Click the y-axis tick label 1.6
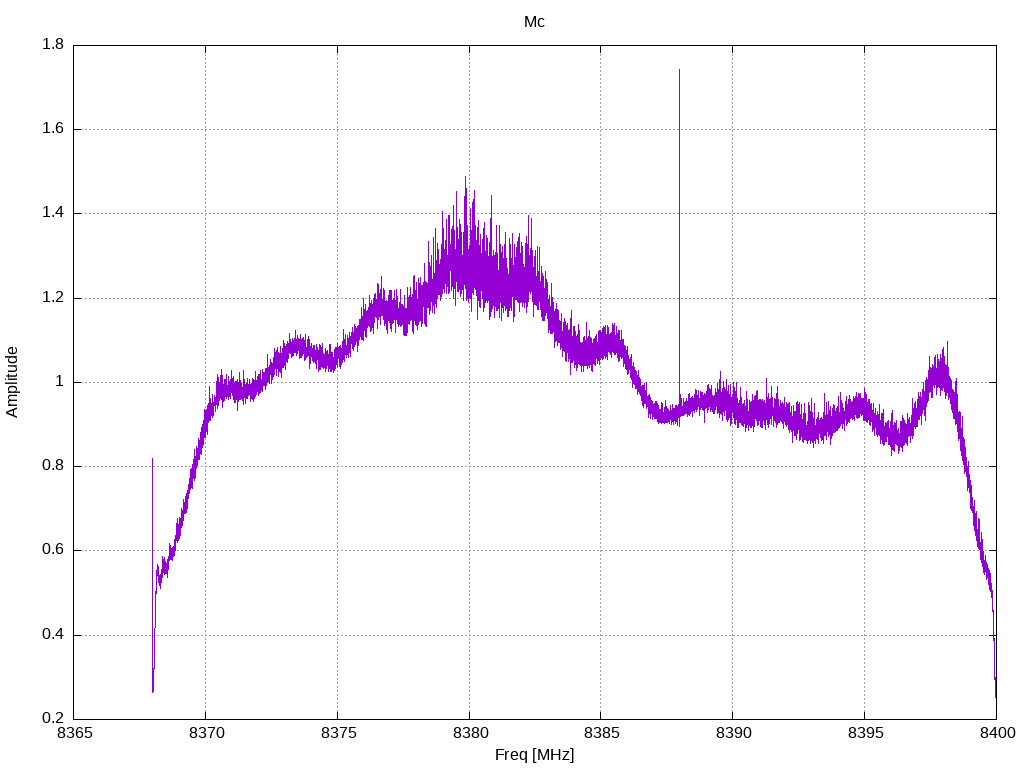The height and width of the screenshot is (768, 1024). point(54,129)
